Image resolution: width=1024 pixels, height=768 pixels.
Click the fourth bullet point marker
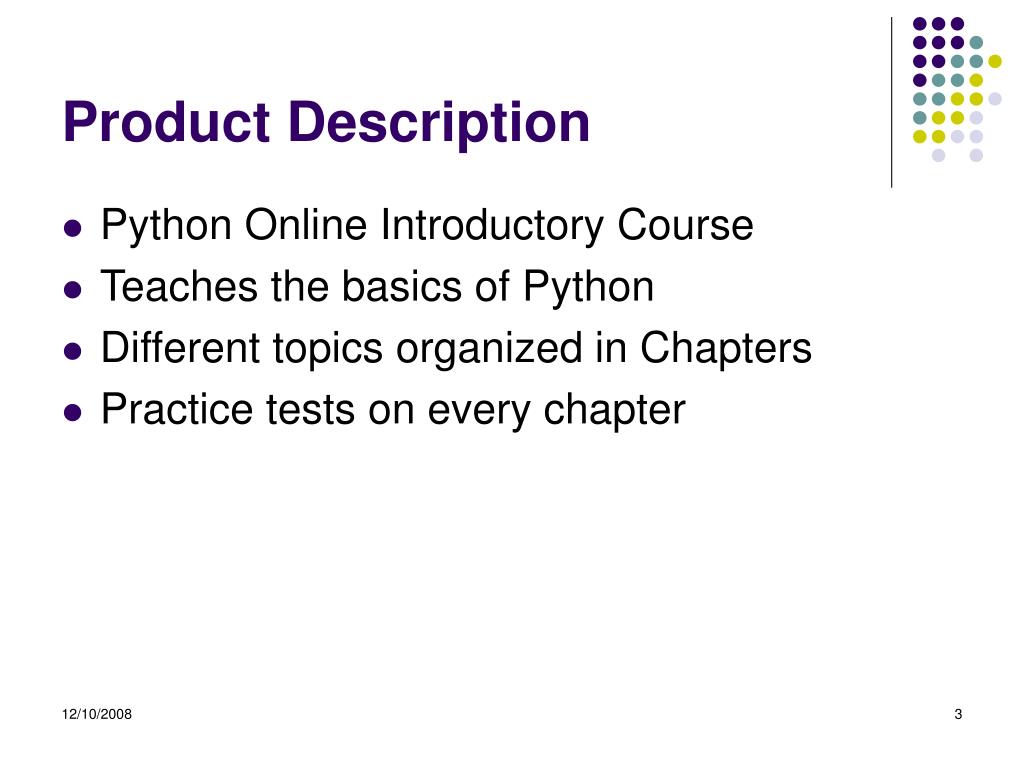(x=73, y=413)
